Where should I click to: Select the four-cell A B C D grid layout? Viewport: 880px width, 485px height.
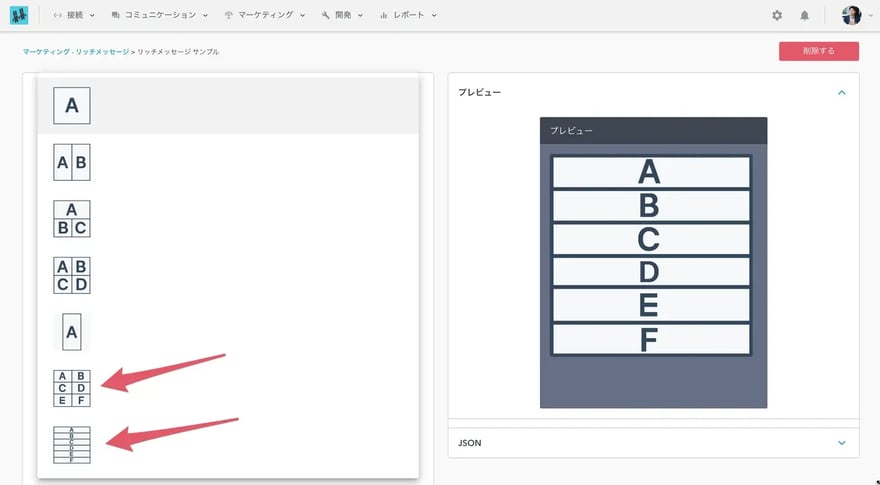(72, 275)
